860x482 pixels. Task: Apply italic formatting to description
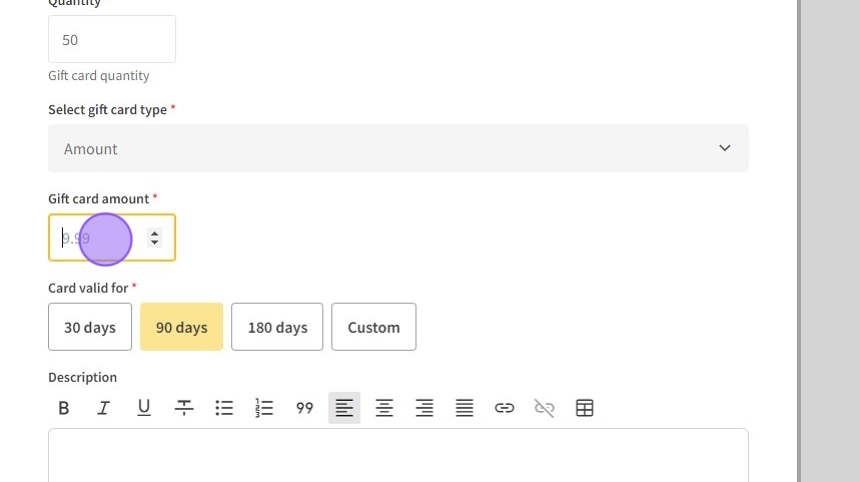click(103, 408)
